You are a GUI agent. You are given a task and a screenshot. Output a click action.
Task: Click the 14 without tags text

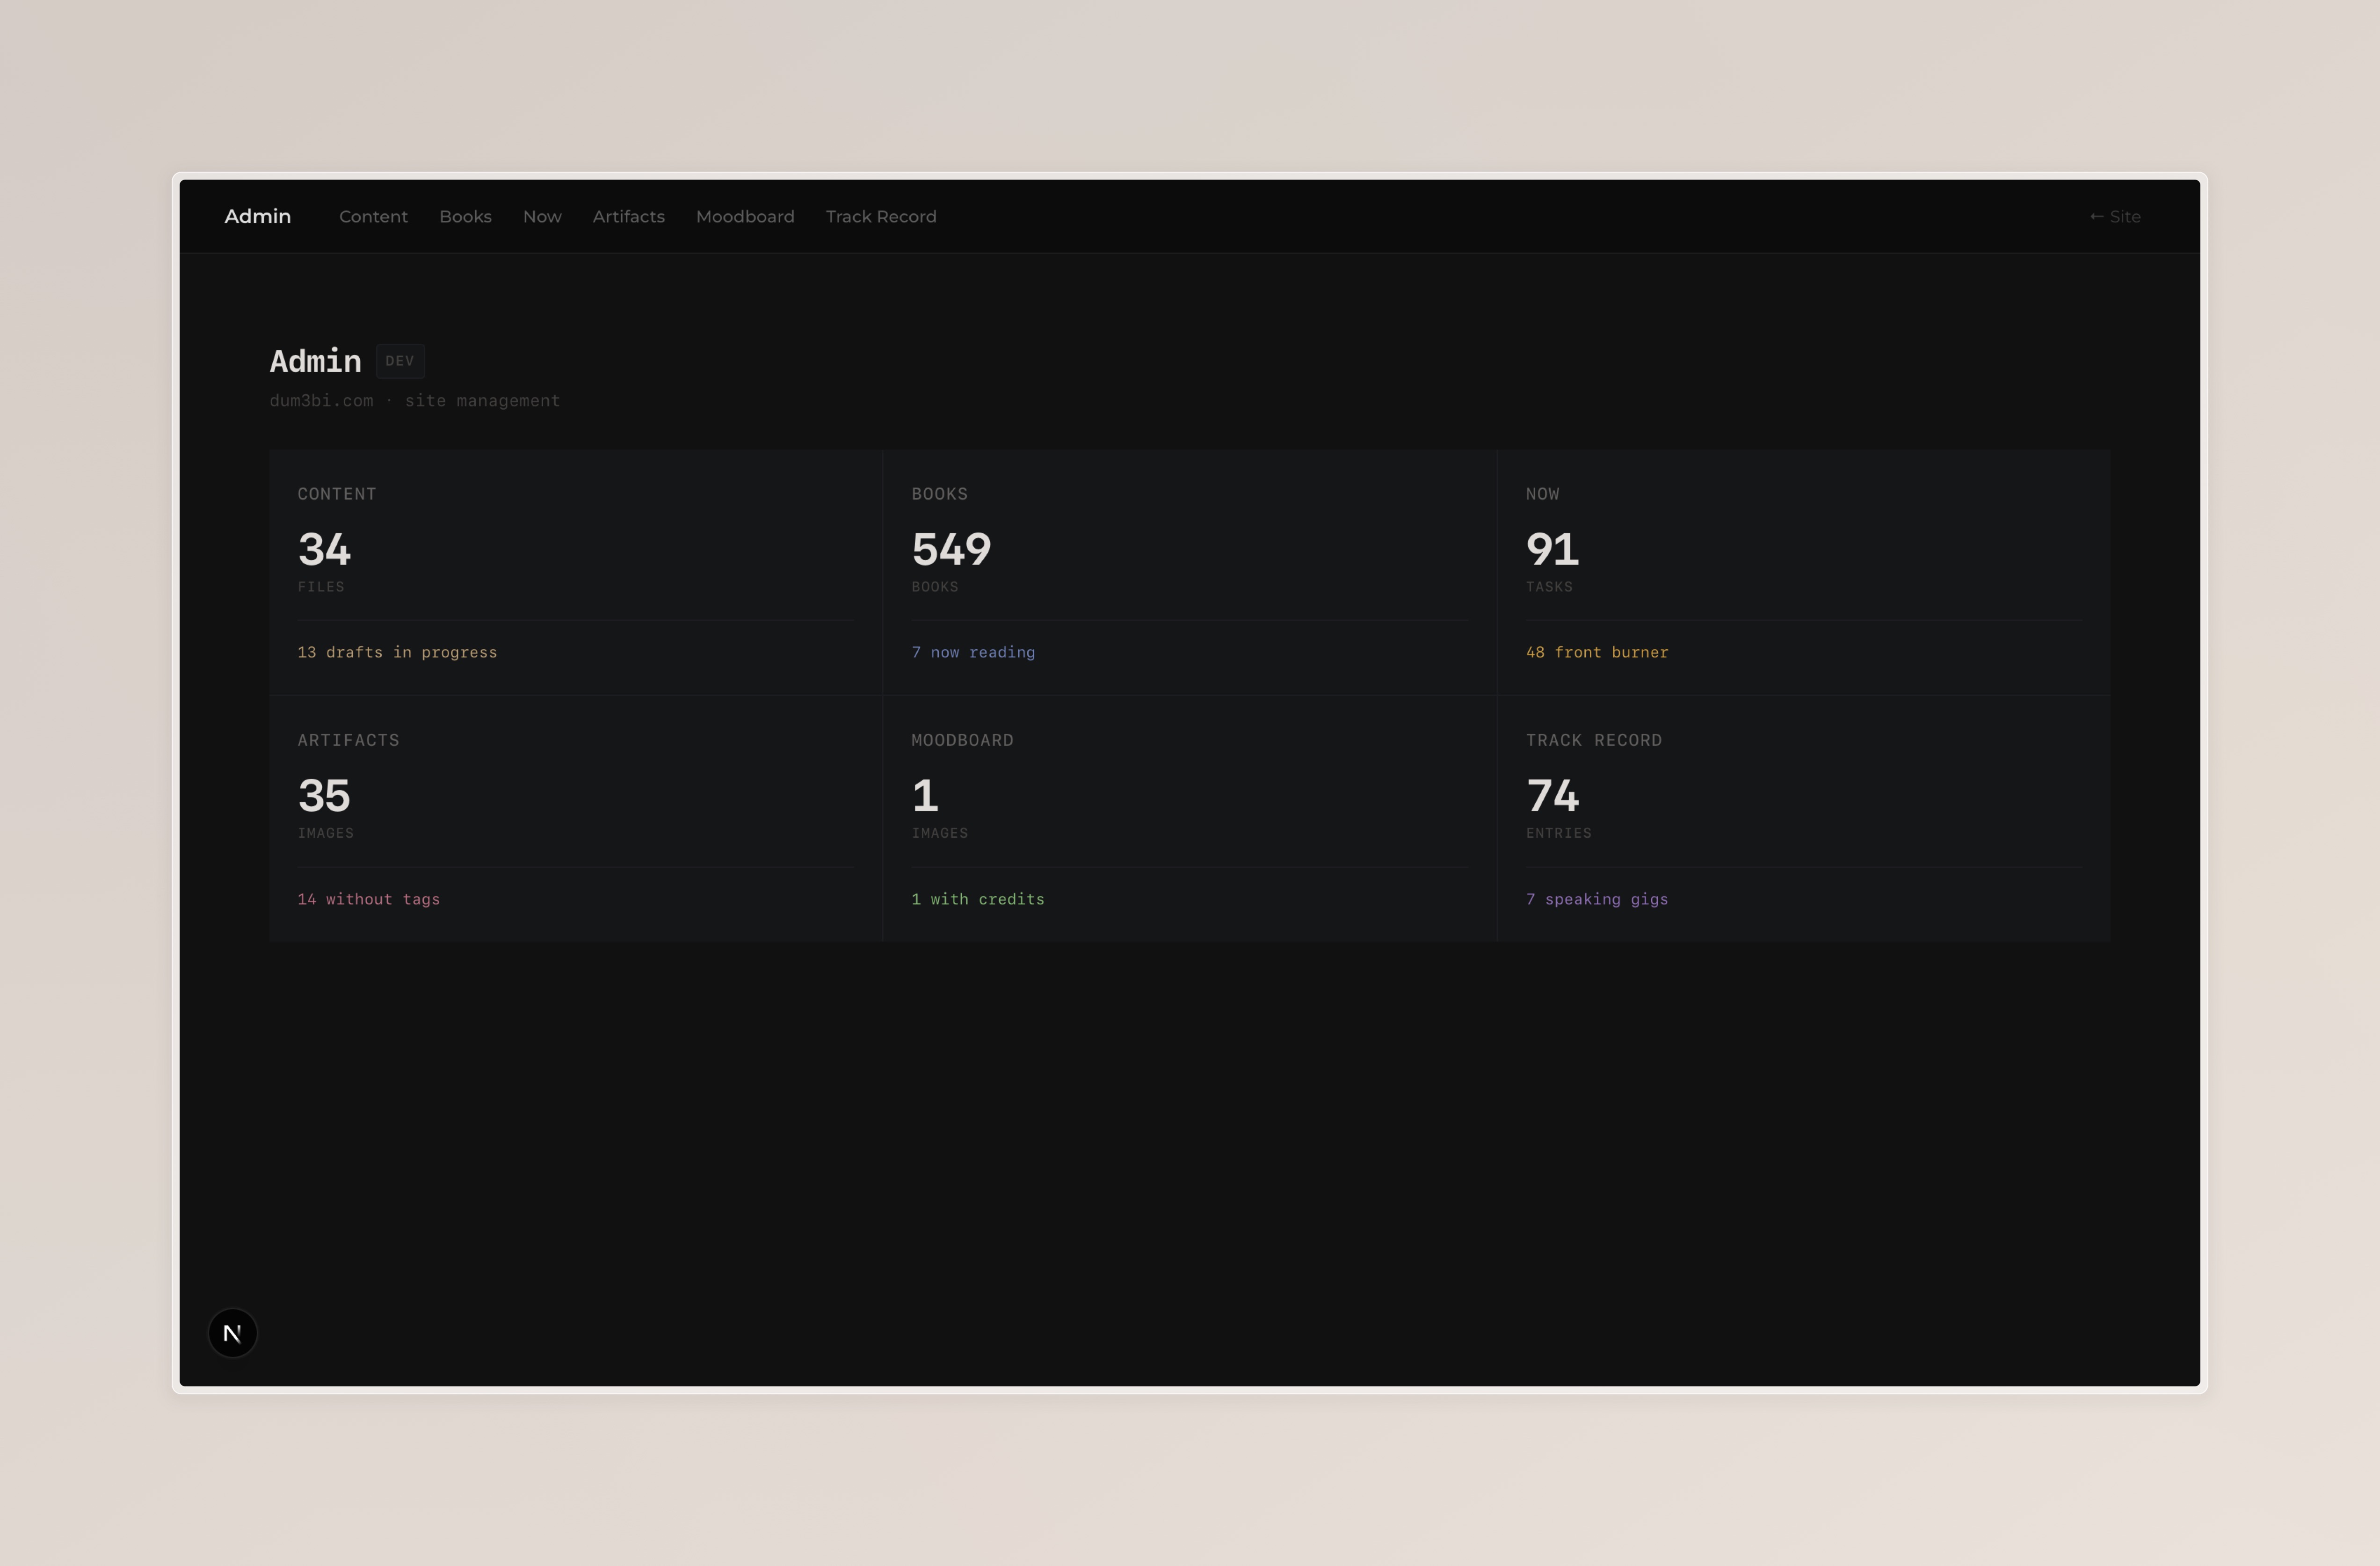coord(368,899)
